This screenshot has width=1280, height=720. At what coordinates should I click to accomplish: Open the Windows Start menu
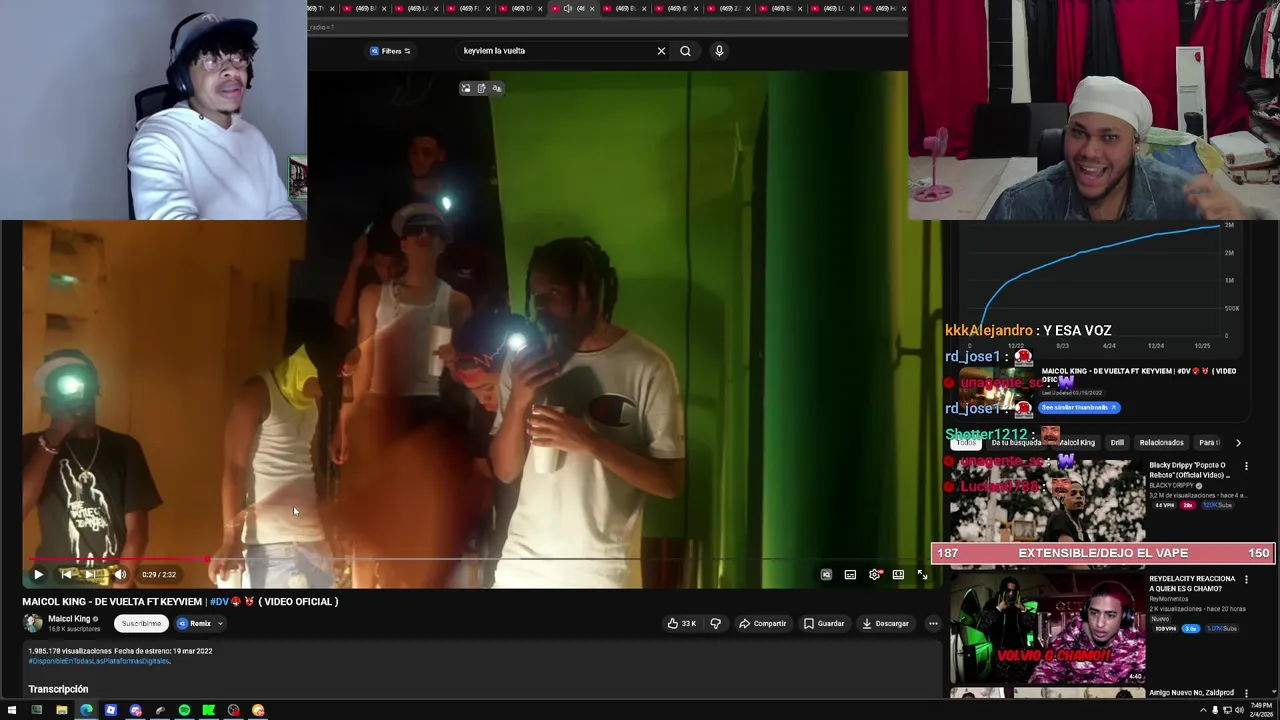click(x=12, y=710)
